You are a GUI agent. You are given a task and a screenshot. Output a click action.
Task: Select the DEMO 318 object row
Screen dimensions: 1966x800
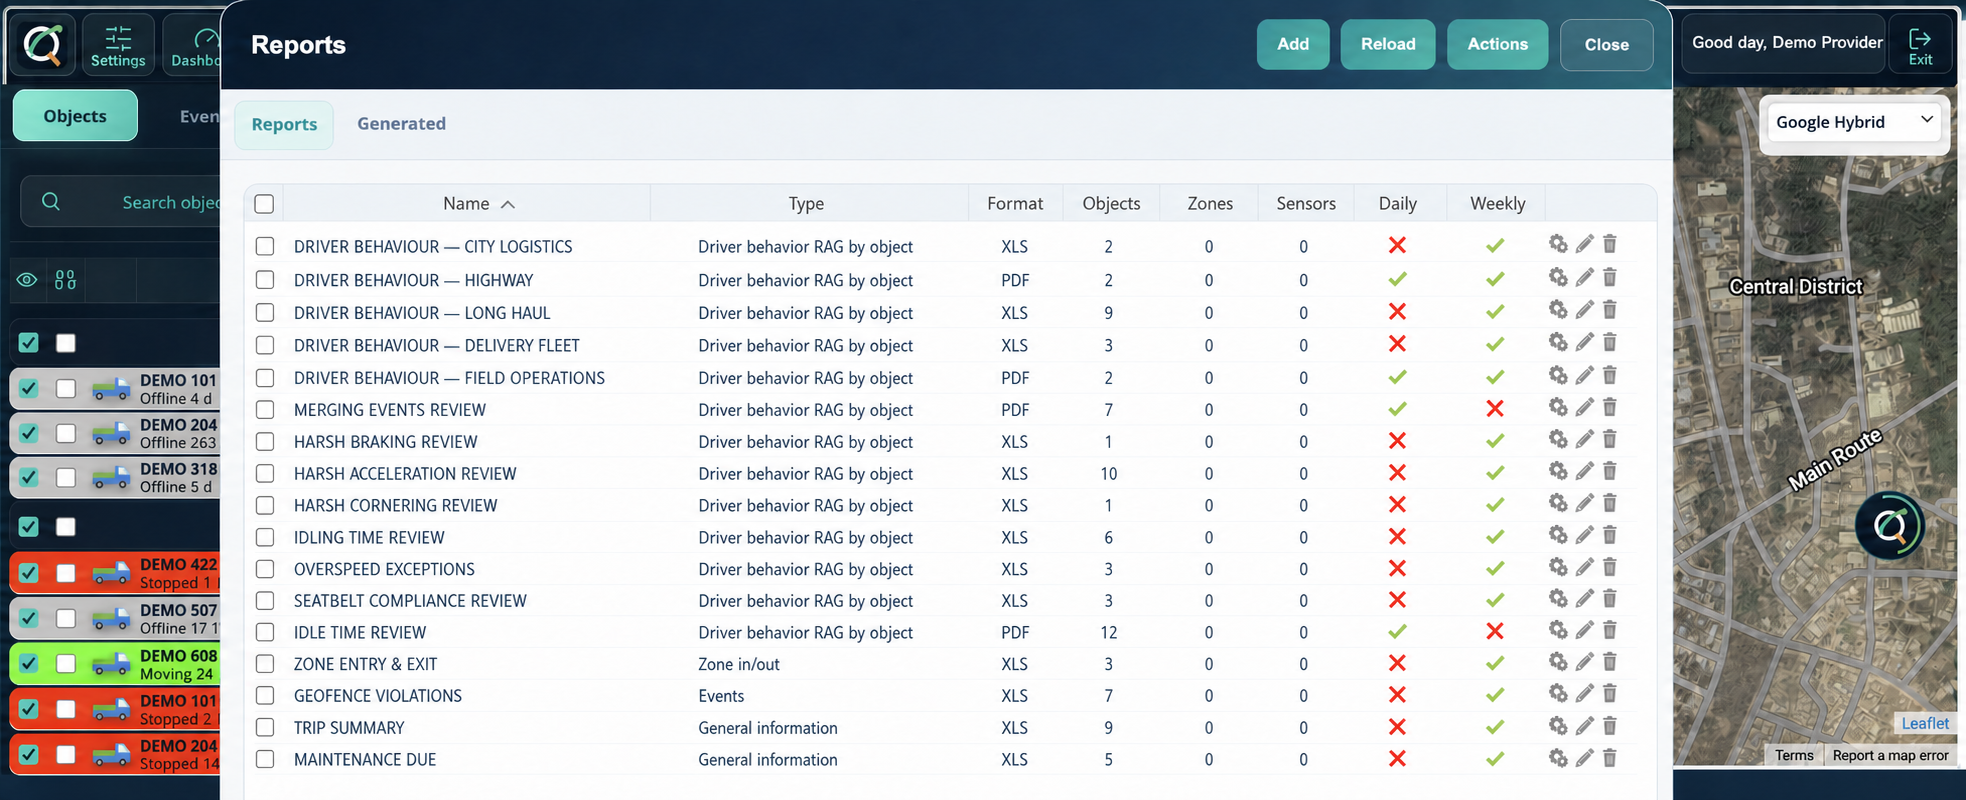[115, 477]
